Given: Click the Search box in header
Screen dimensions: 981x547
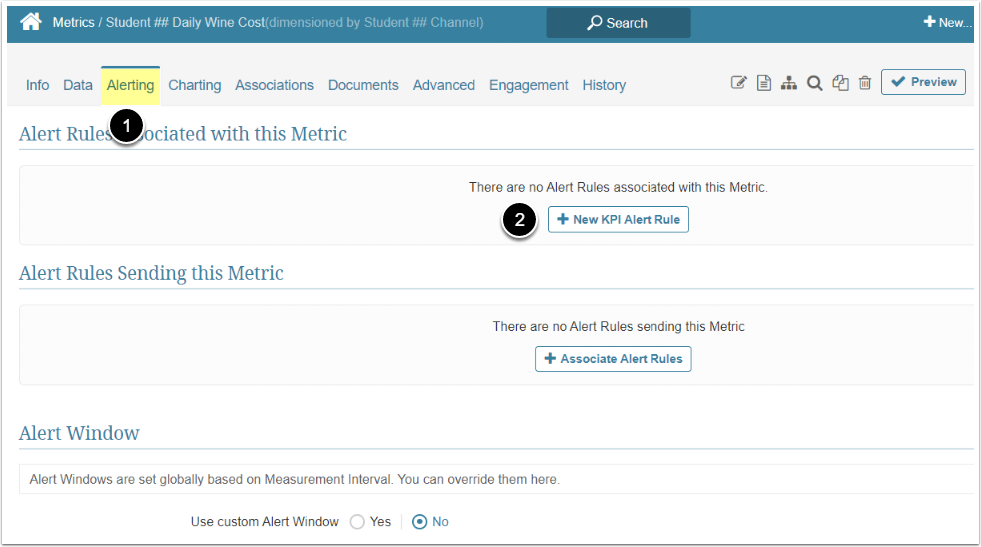Looking at the screenshot, I should pos(618,22).
